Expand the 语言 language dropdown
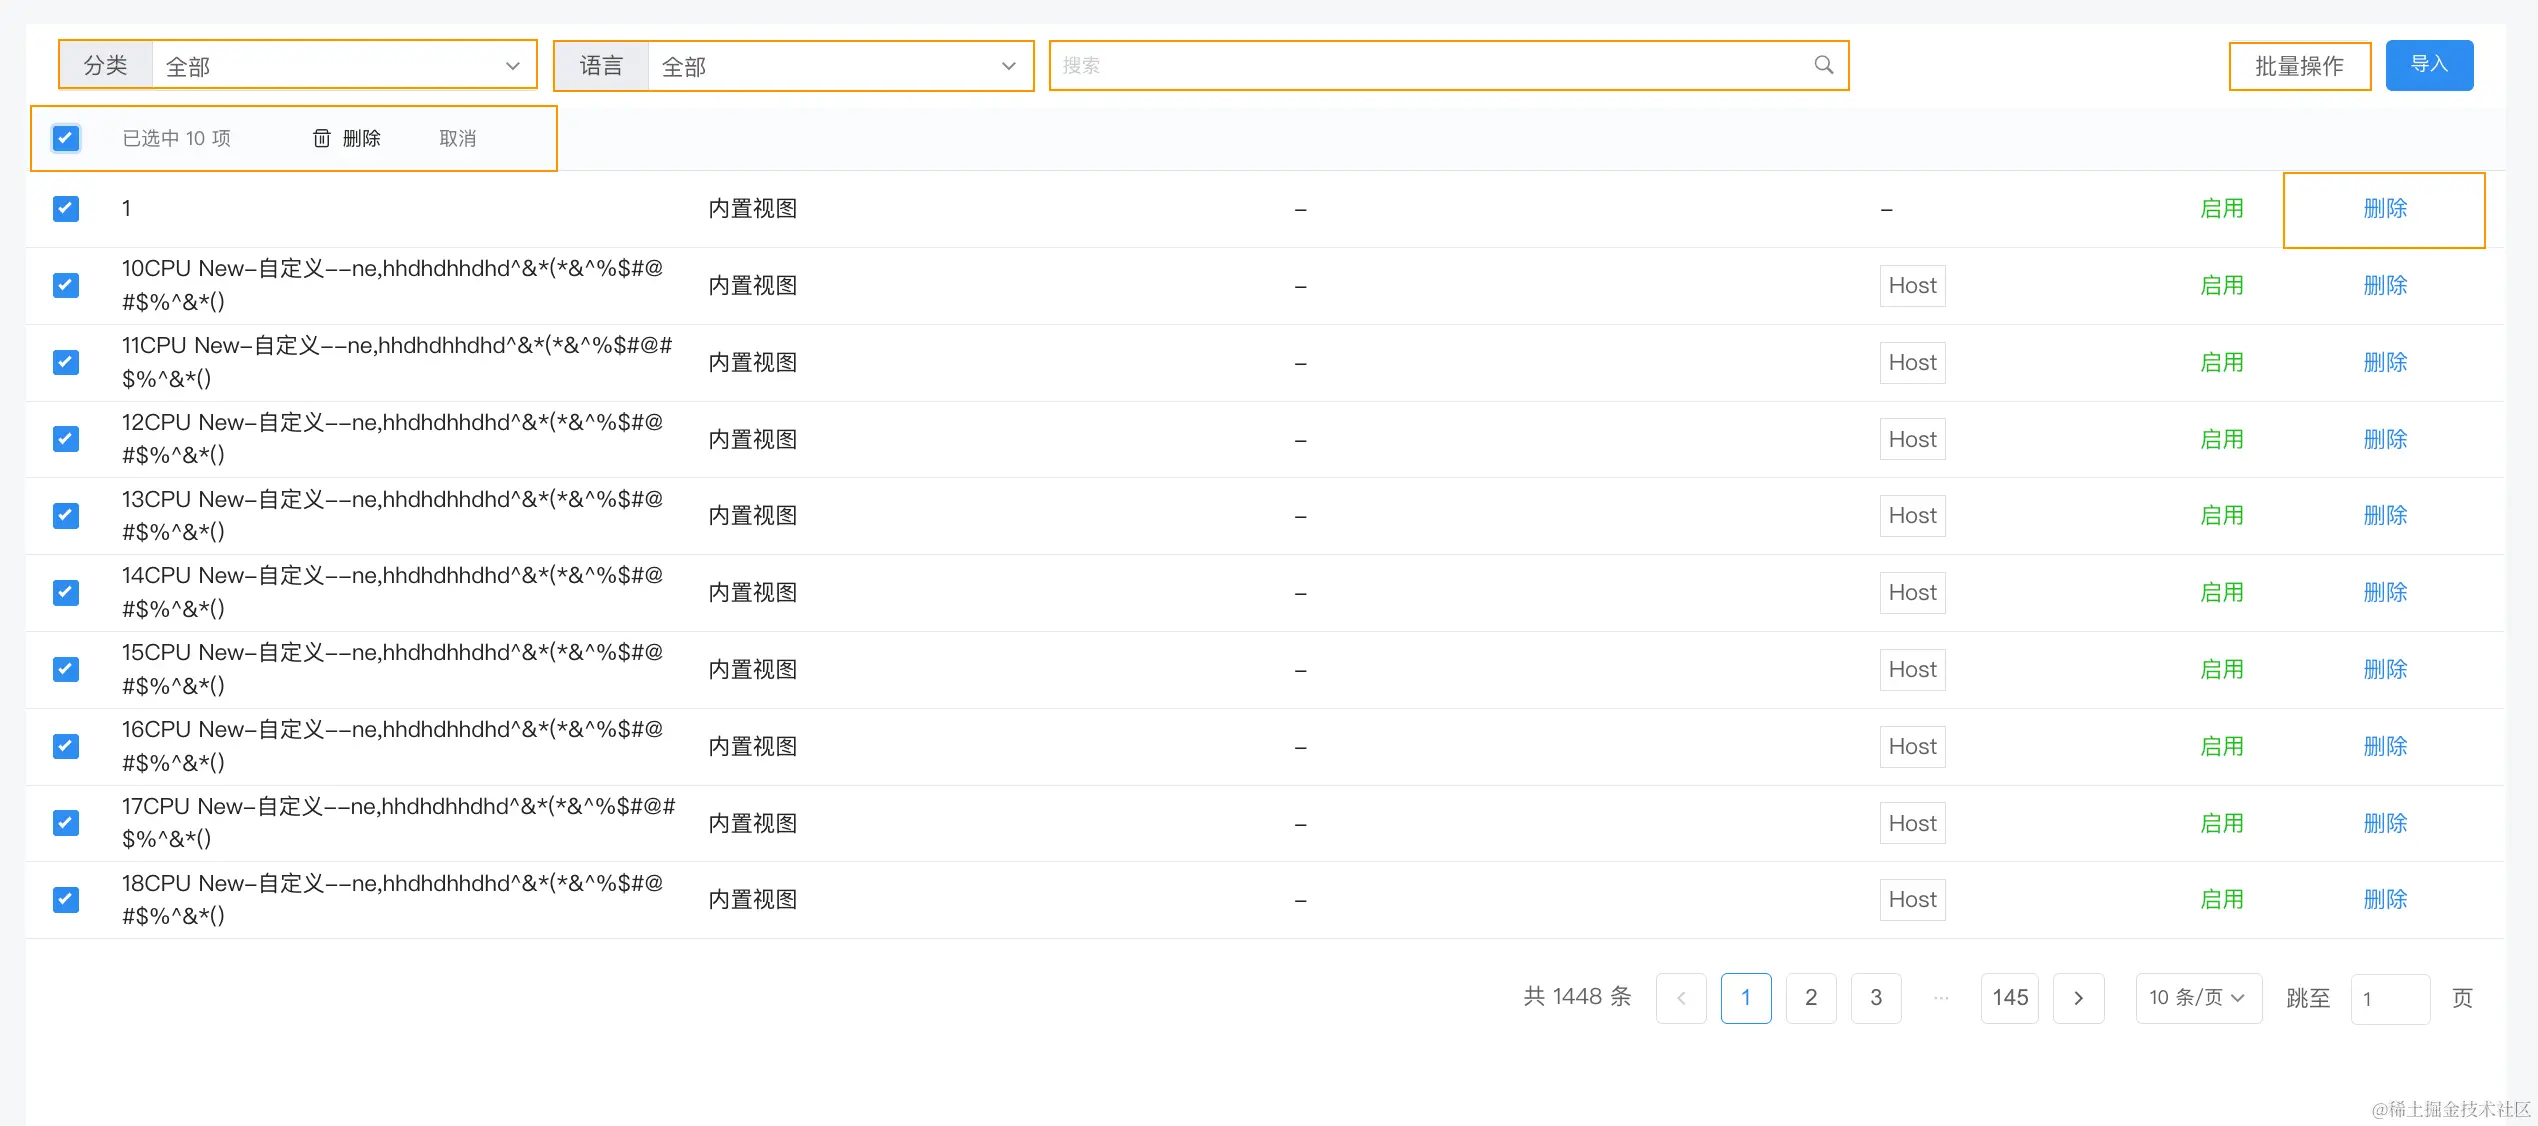This screenshot has width=2538, height=1126. point(839,66)
